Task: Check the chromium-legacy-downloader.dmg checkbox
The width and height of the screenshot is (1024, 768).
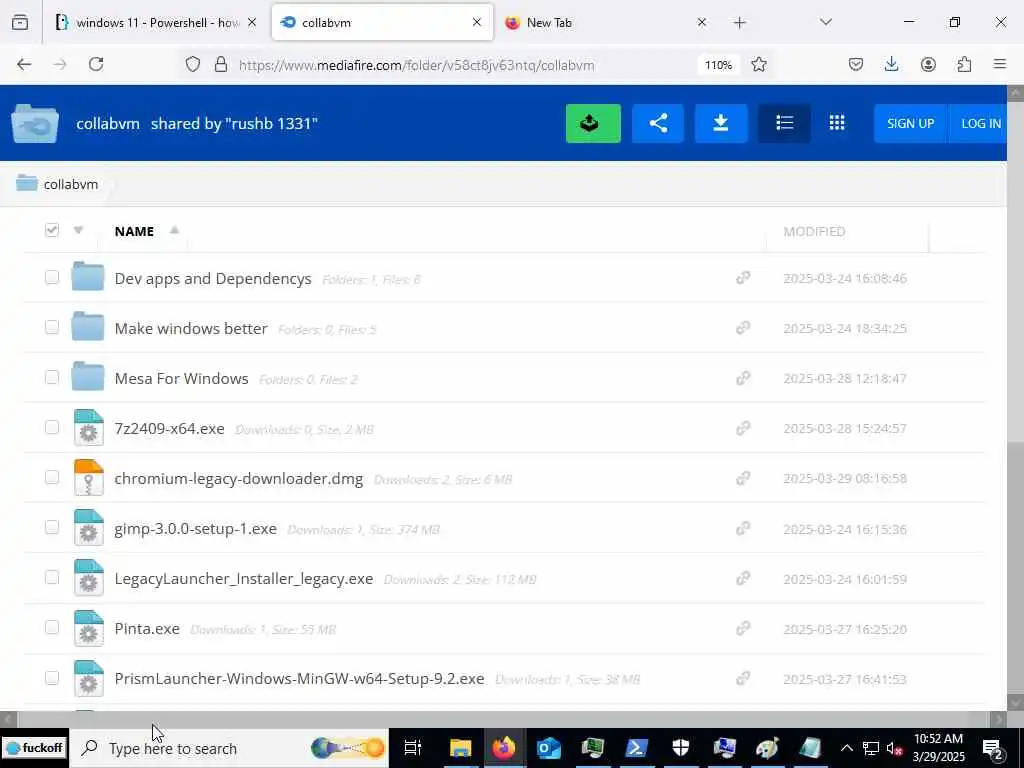Action: (x=52, y=477)
